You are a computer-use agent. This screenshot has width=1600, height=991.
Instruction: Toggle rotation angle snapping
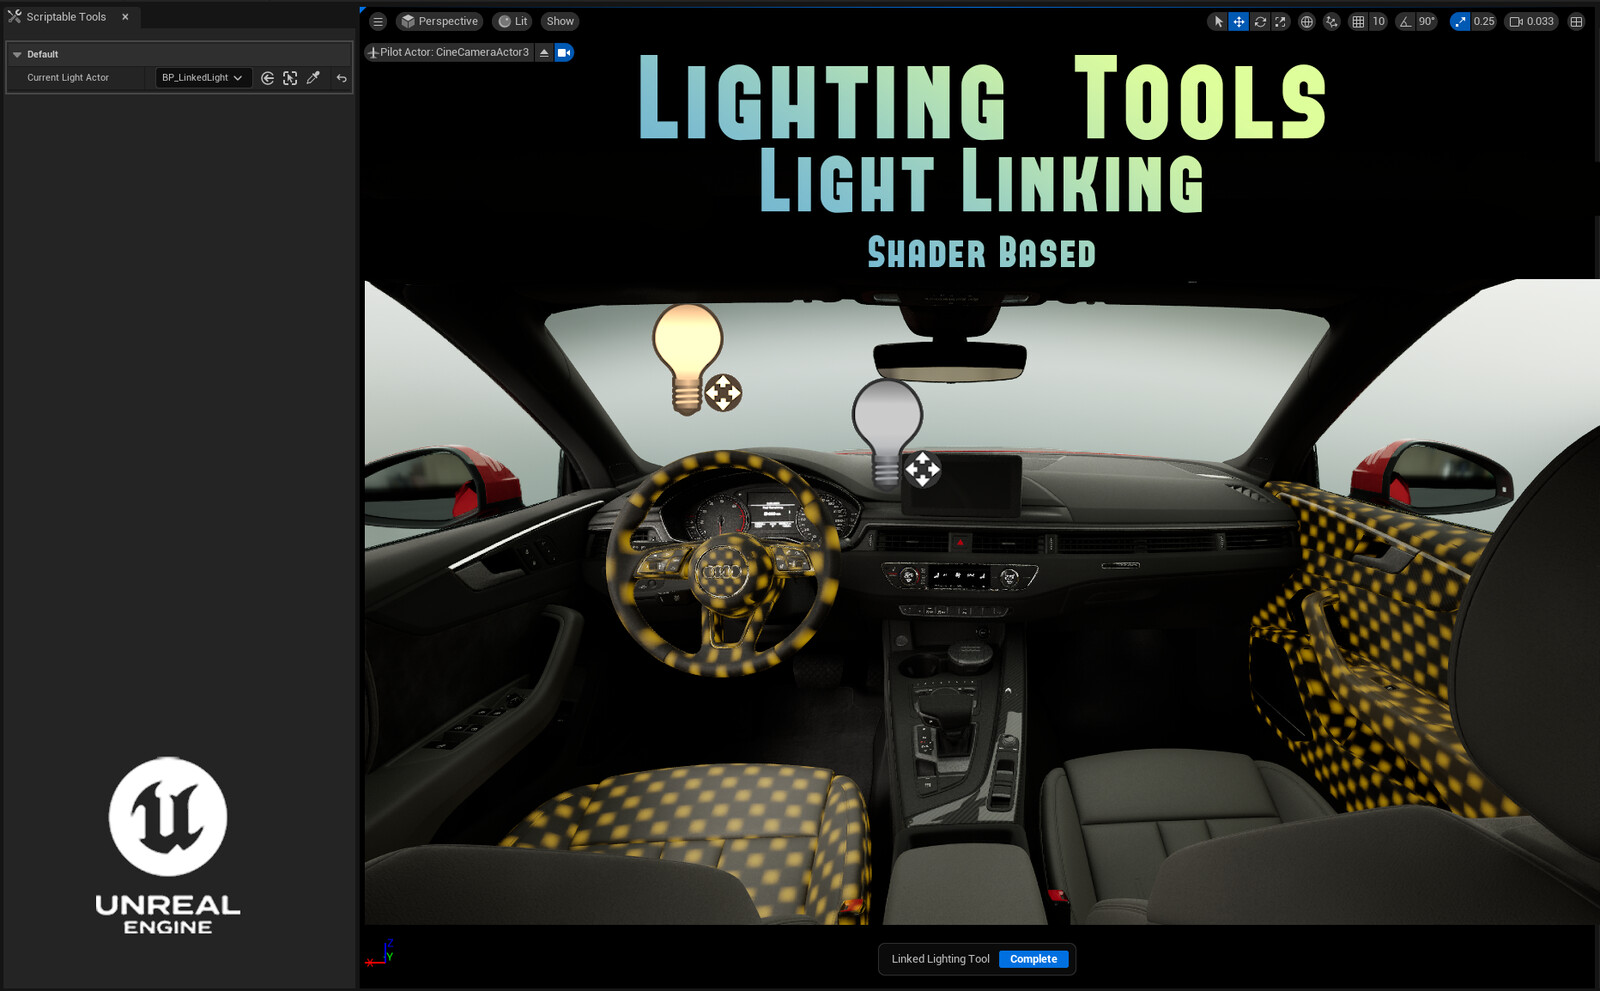(1405, 21)
